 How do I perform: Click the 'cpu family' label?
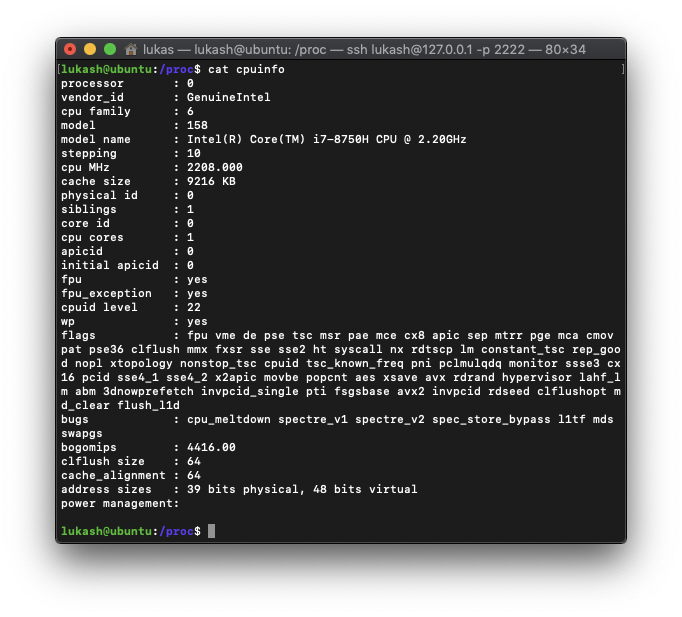click(x=96, y=112)
